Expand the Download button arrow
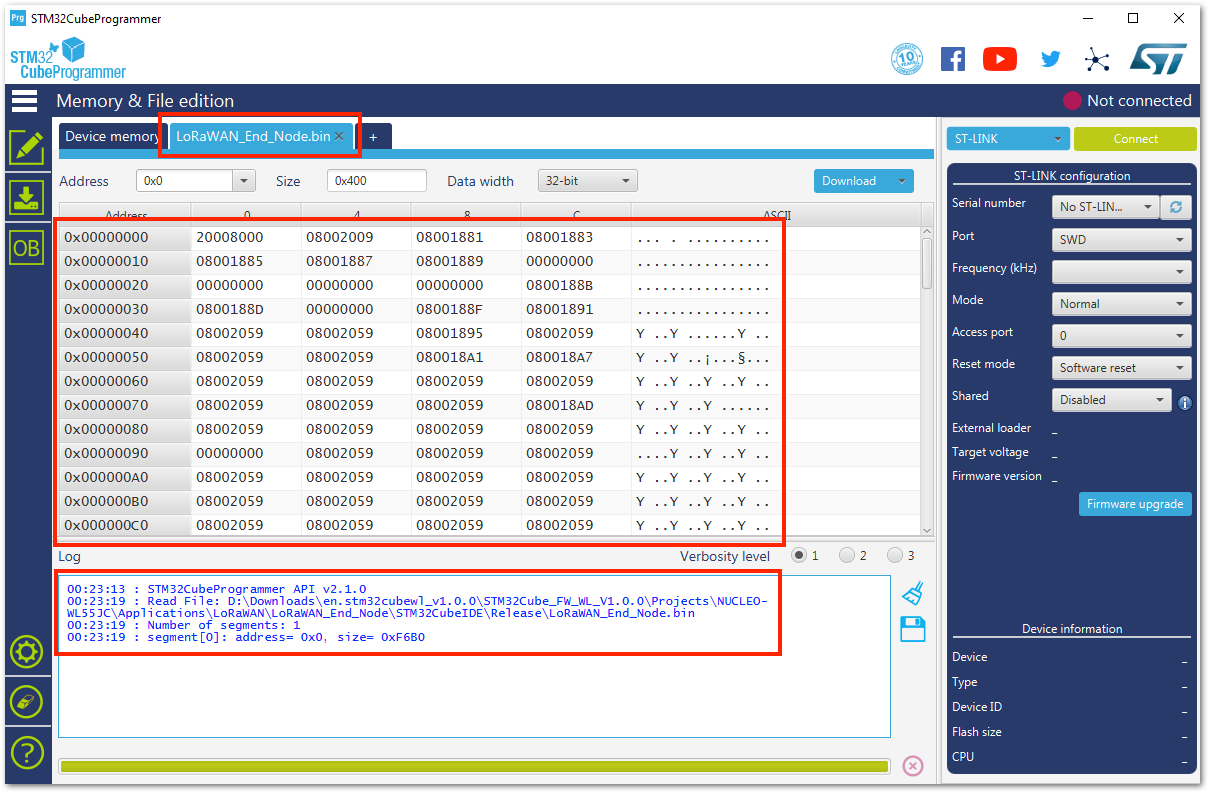The image size is (1209, 793). [902, 181]
